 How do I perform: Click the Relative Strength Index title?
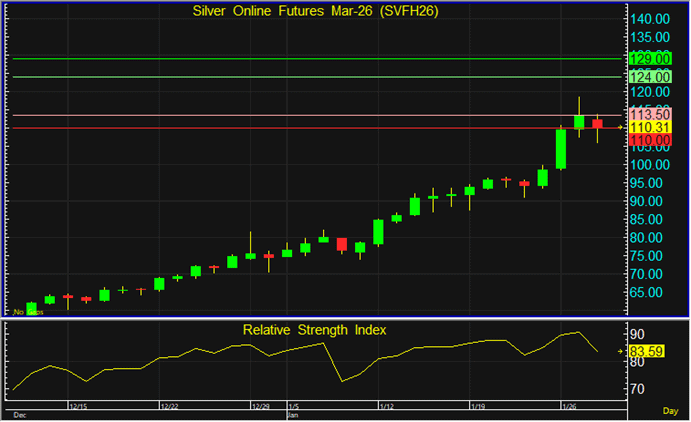[x=314, y=329]
